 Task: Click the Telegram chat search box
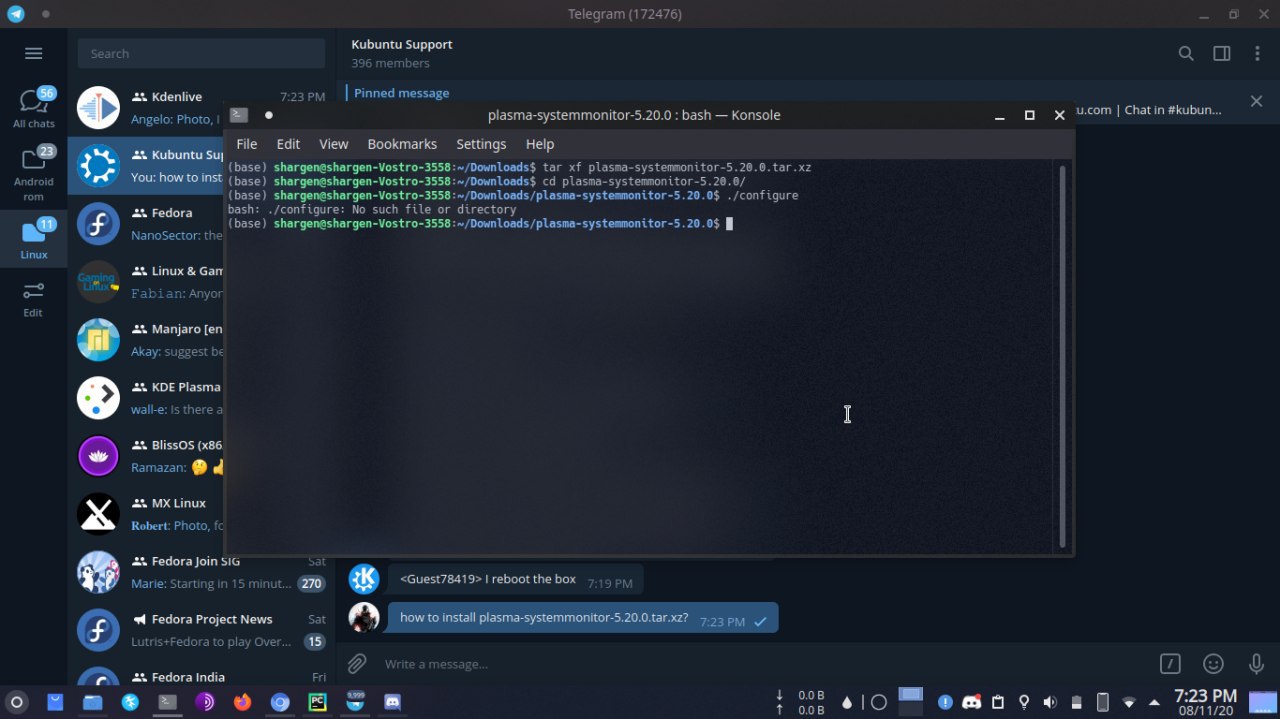coord(202,54)
